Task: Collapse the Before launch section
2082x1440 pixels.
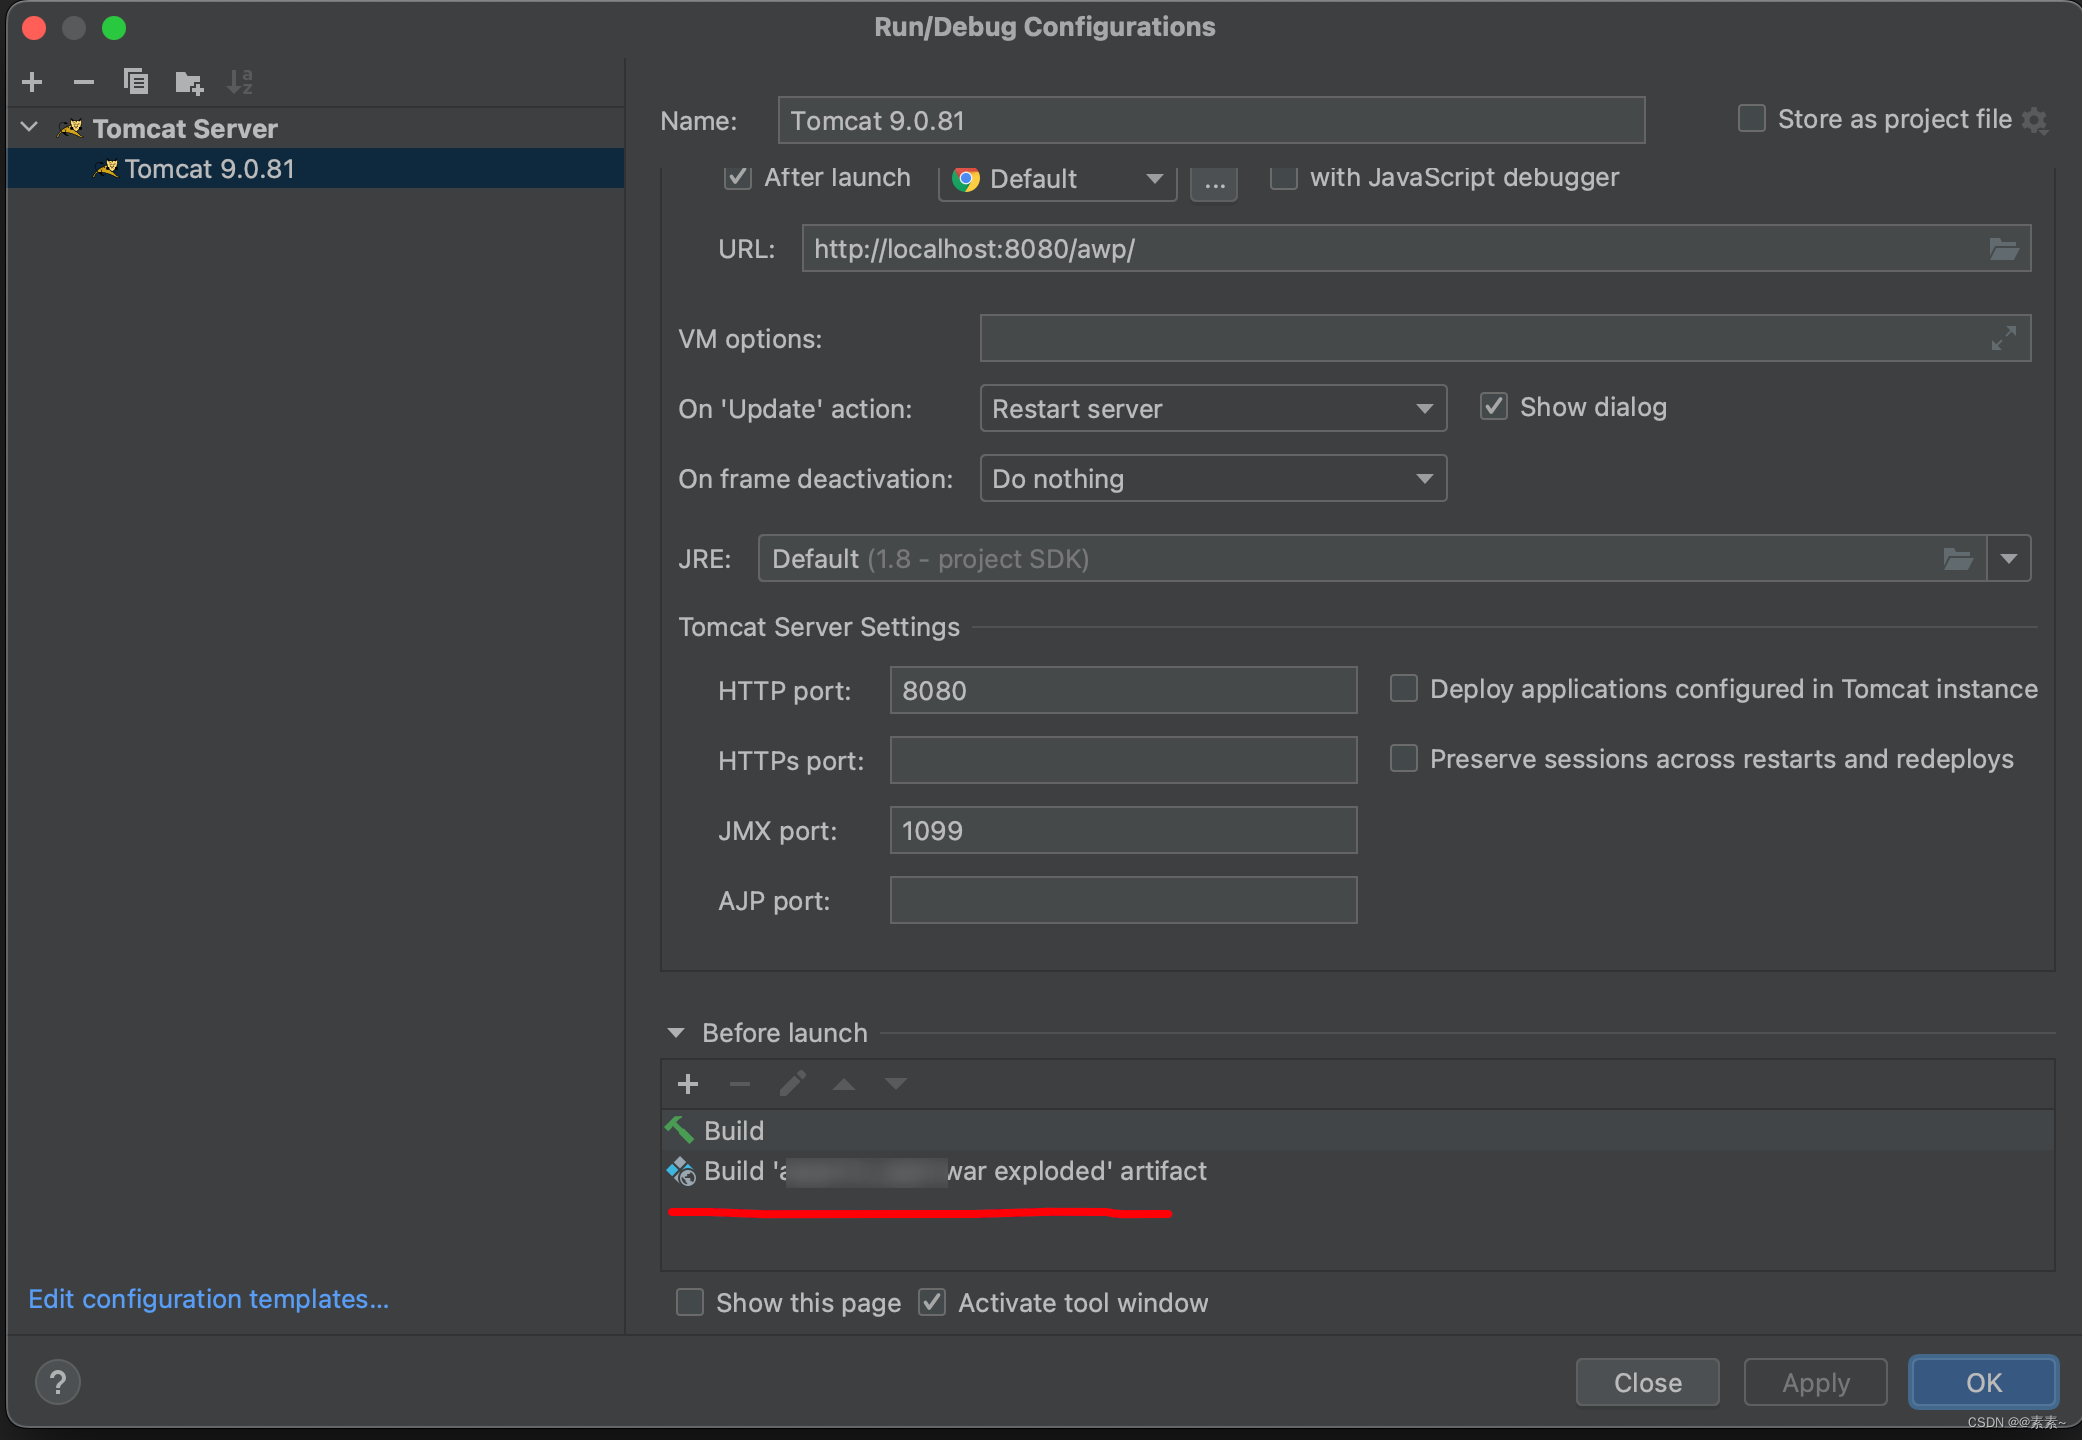Action: (x=676, y=1033)
